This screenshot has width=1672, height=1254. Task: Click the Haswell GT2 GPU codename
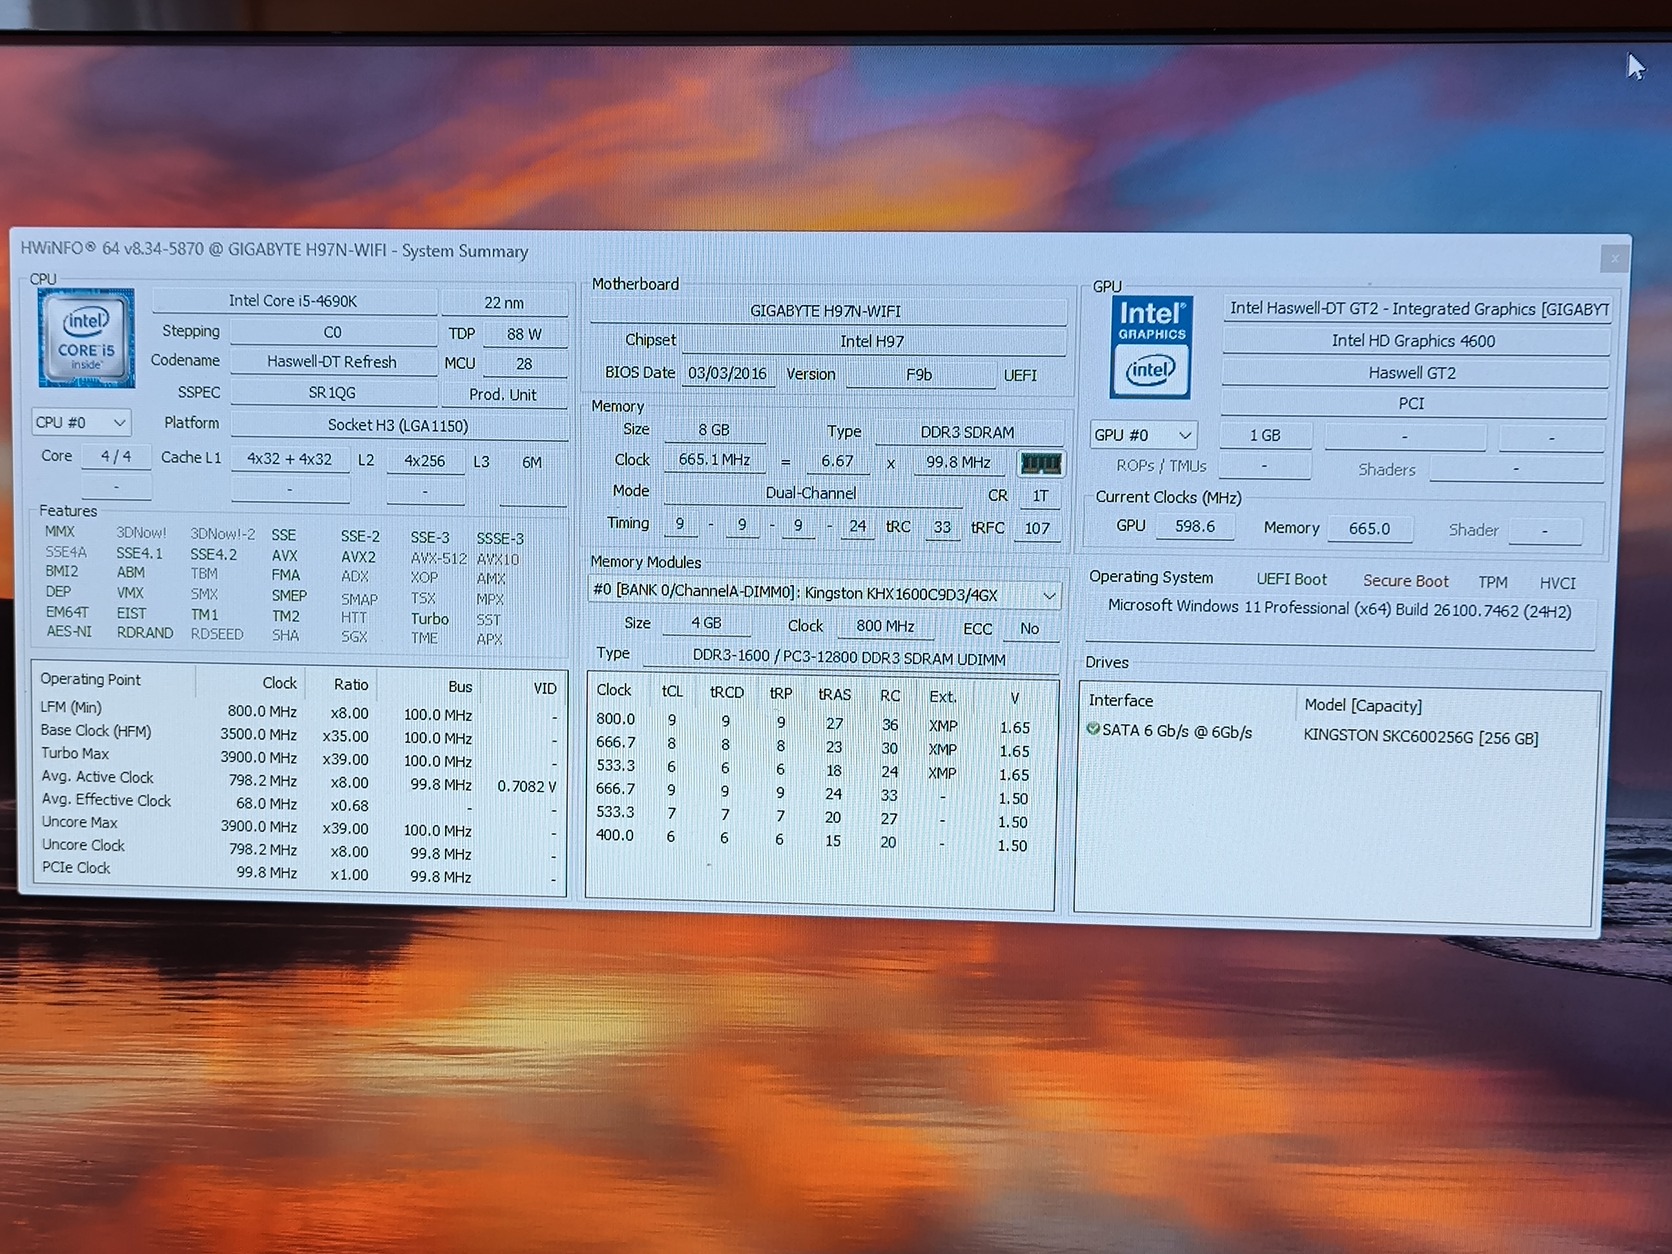click(1413, 373)
